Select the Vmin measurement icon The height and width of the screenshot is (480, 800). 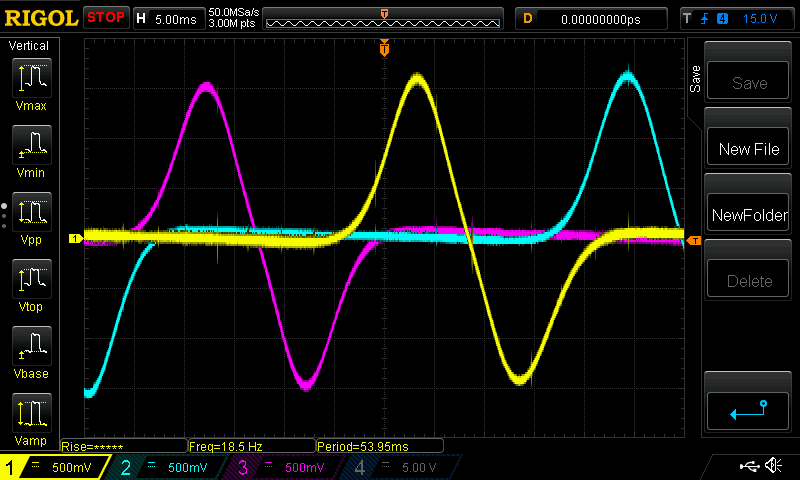(32, 144)
